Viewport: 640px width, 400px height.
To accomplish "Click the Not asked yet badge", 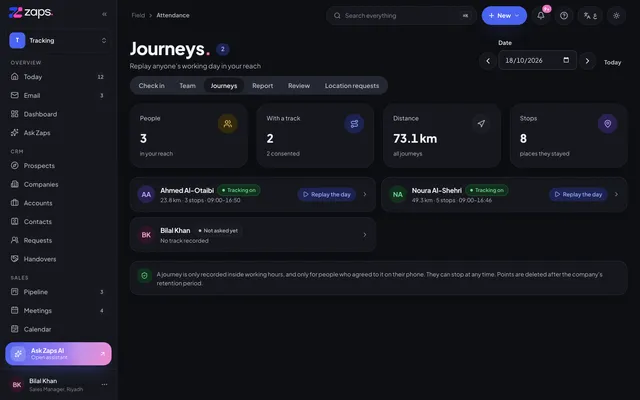I will click(x=218, y=231).
